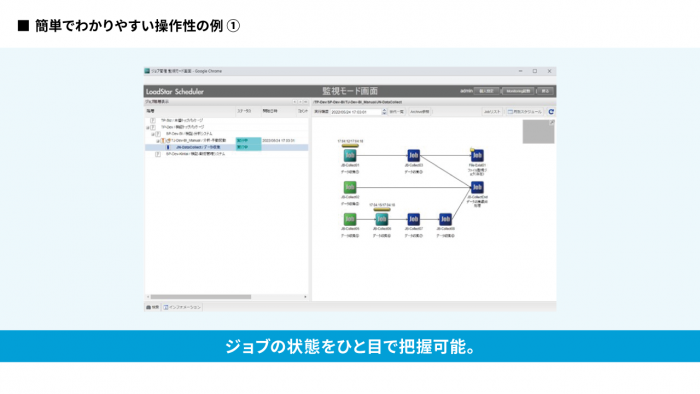Select the JN-DataCollect tree row
Screen dimensions: 700x394
226,147
